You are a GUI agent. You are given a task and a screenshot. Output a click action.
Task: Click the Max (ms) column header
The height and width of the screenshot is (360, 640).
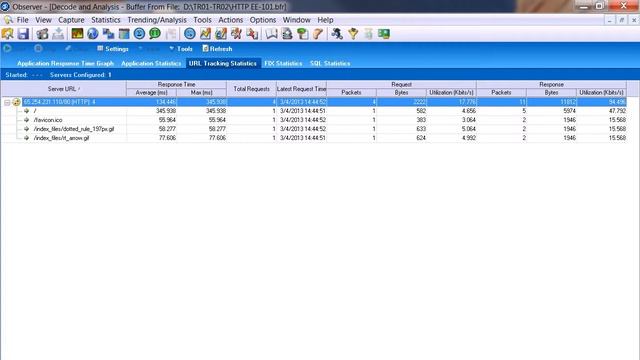coord(202,93)
